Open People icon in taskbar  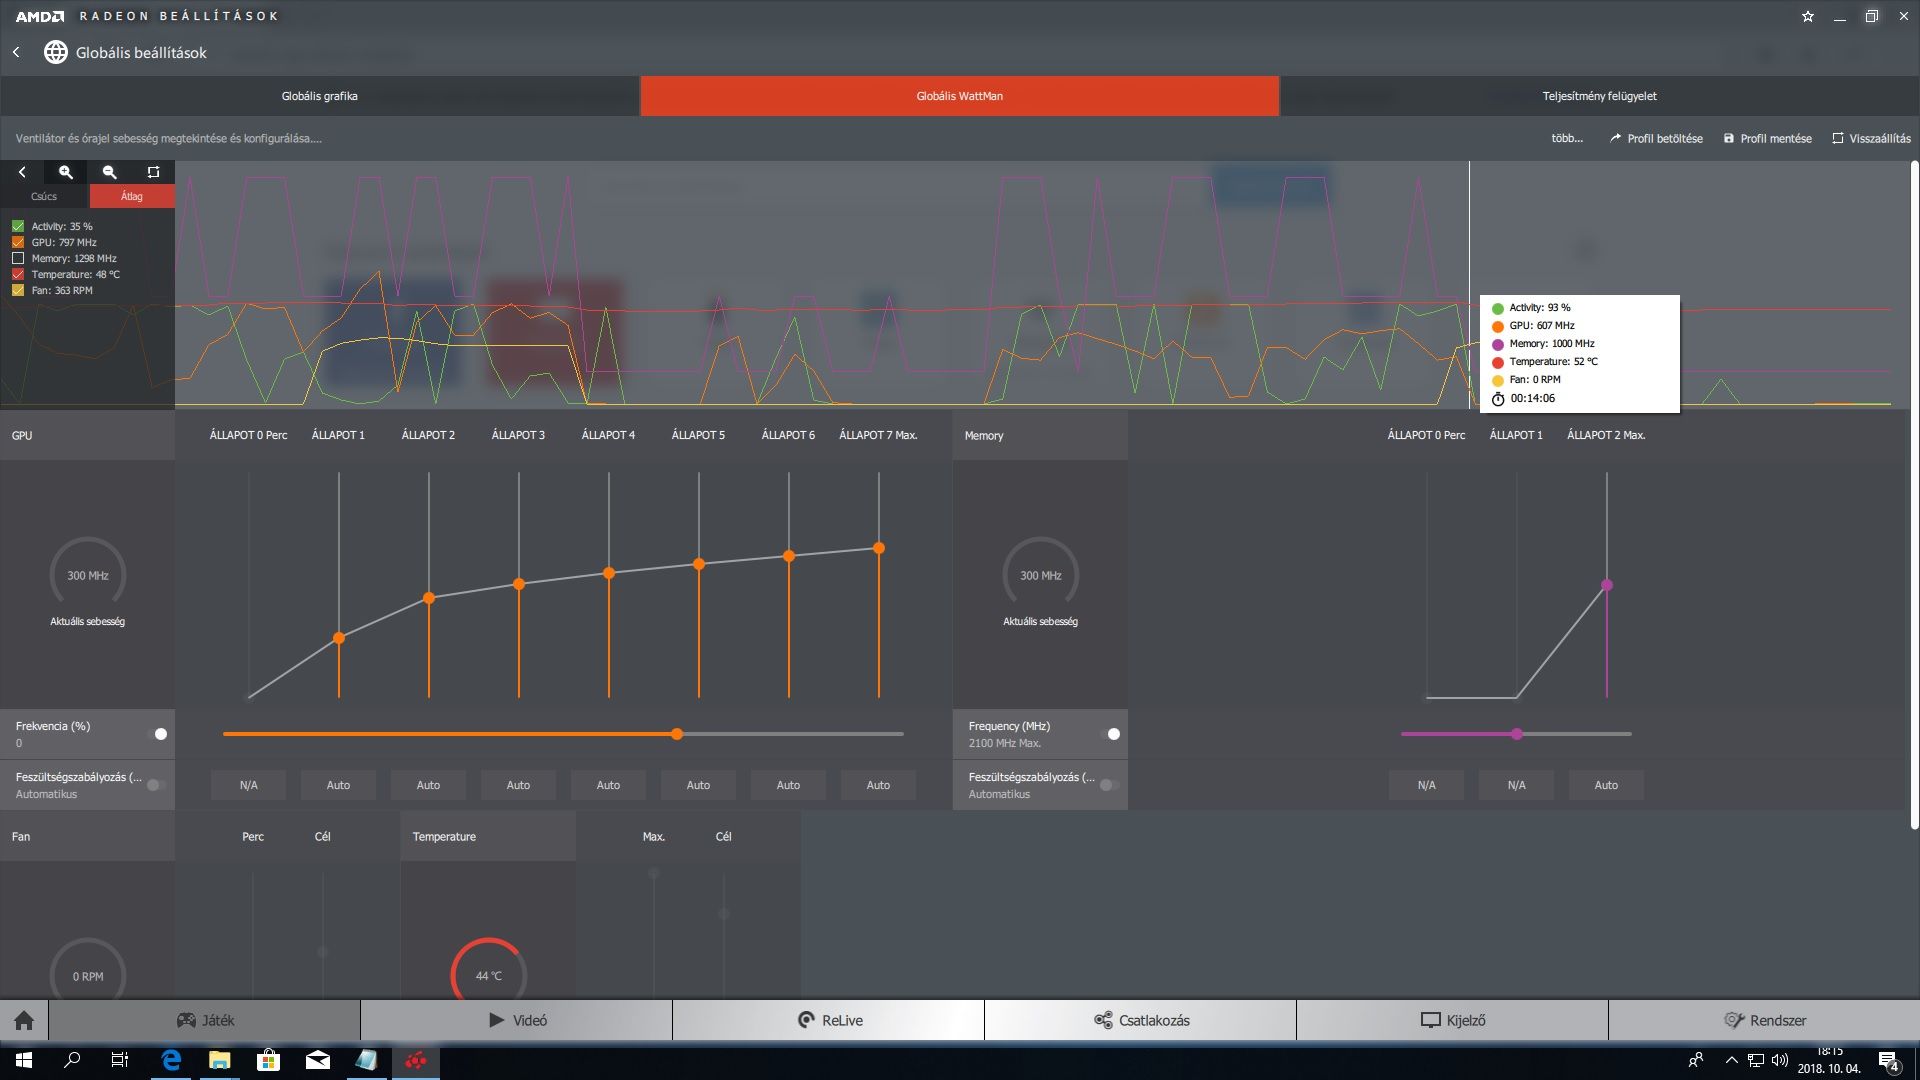[x=1696, y=1060]
